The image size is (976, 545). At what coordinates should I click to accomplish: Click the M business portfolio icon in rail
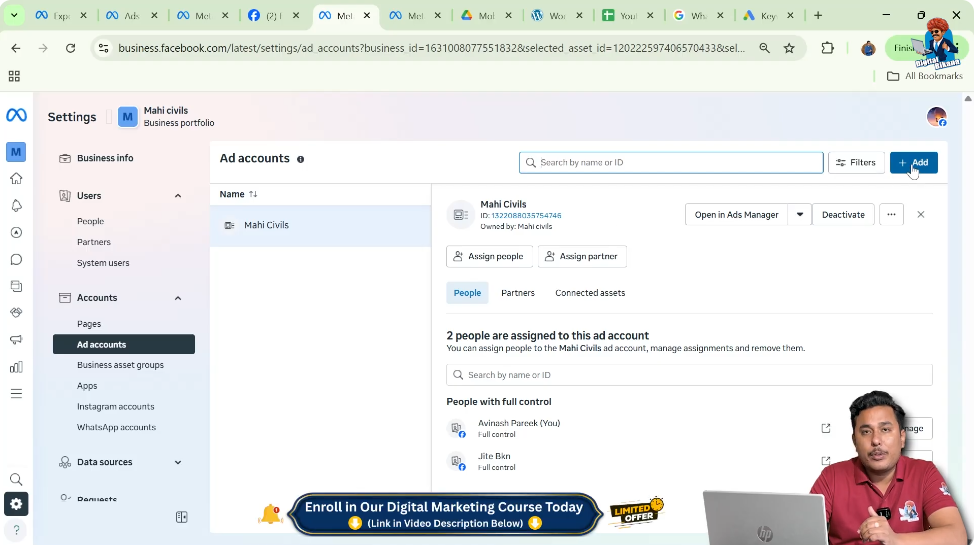(16, 152)
